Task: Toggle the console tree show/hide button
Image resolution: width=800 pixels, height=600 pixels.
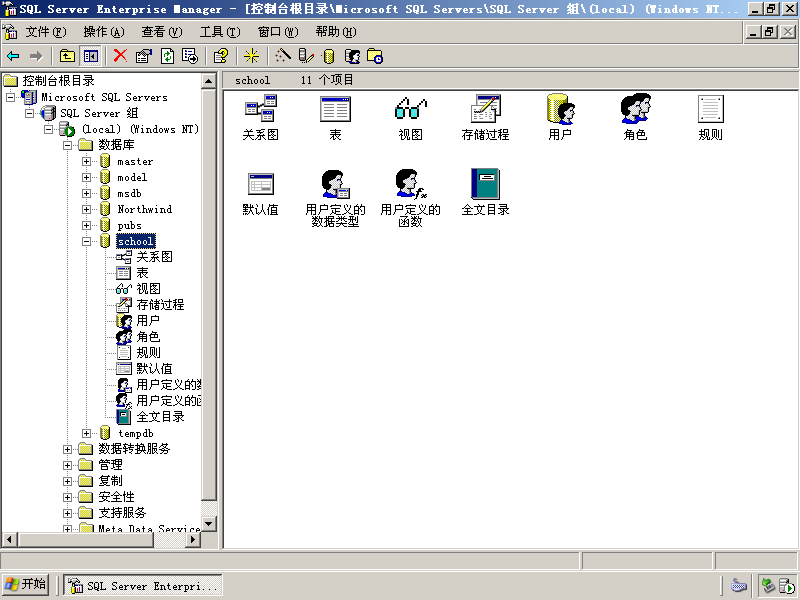Action: point(91,56)
